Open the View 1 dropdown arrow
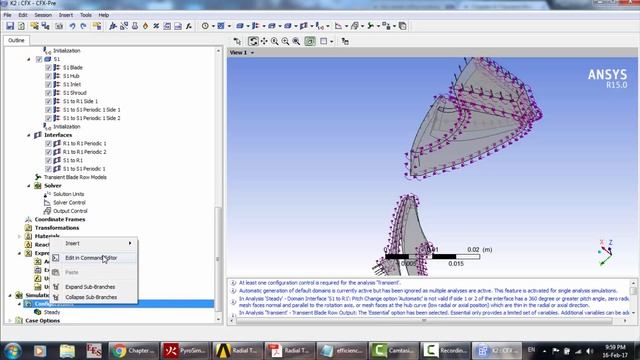The image size is (640, 360). 252,53
